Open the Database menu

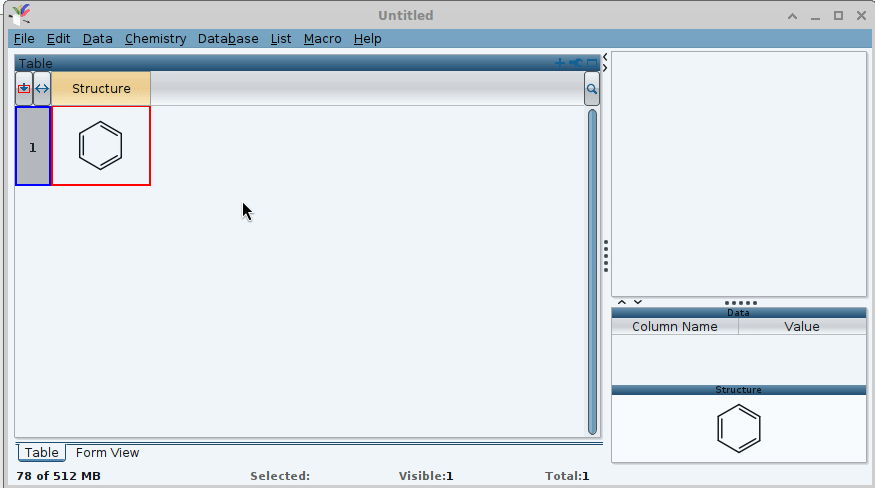click(x=228, y=38)
